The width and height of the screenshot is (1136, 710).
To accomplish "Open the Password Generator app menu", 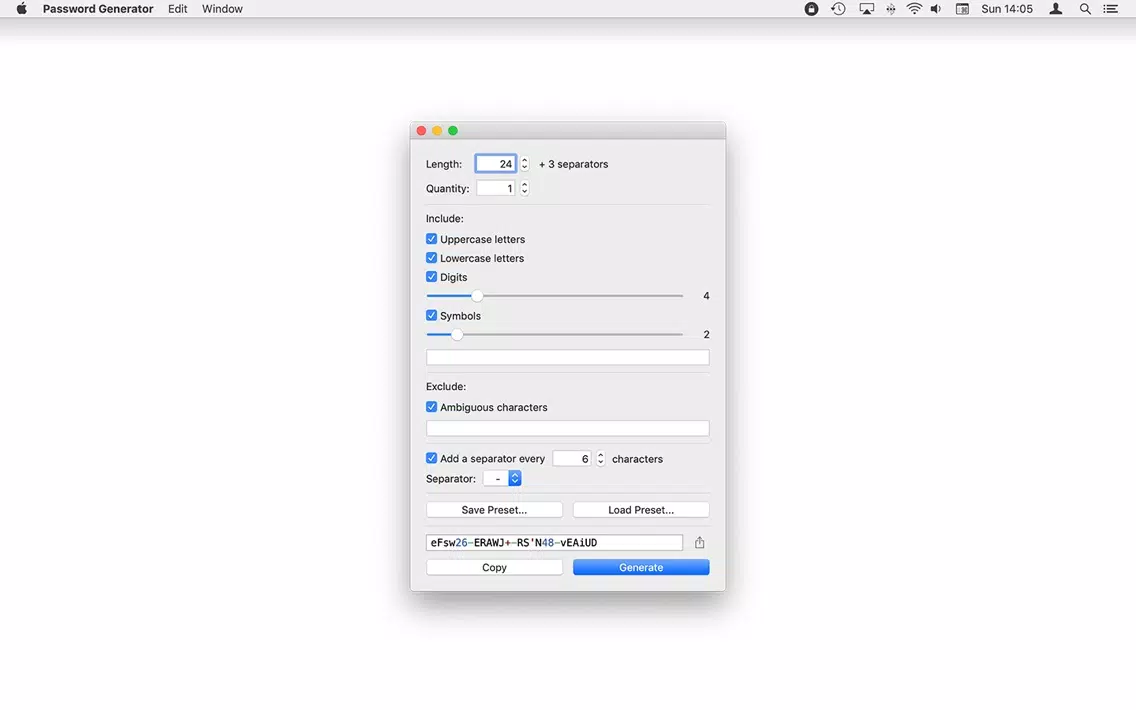I will (98, 9).
